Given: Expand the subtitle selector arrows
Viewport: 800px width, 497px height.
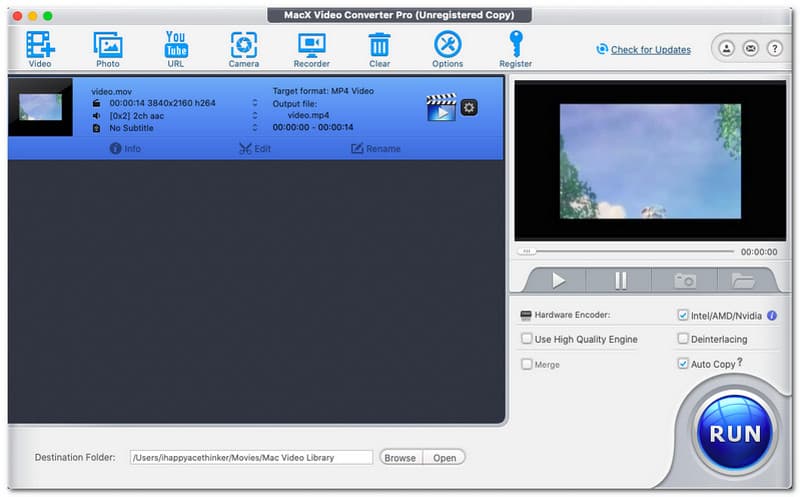Looking at the screenshot, I should pyautogui.click(x=254, y=128).
